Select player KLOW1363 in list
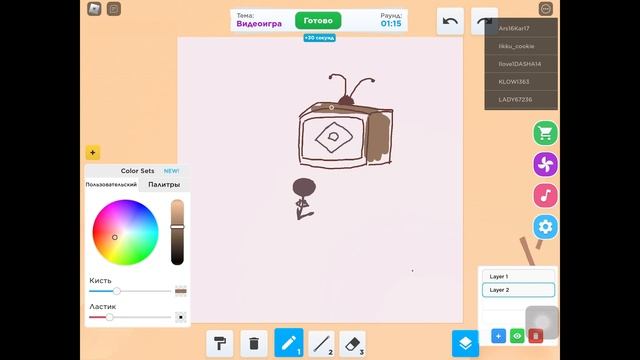640x360 pixels. (x=521, y=82)
